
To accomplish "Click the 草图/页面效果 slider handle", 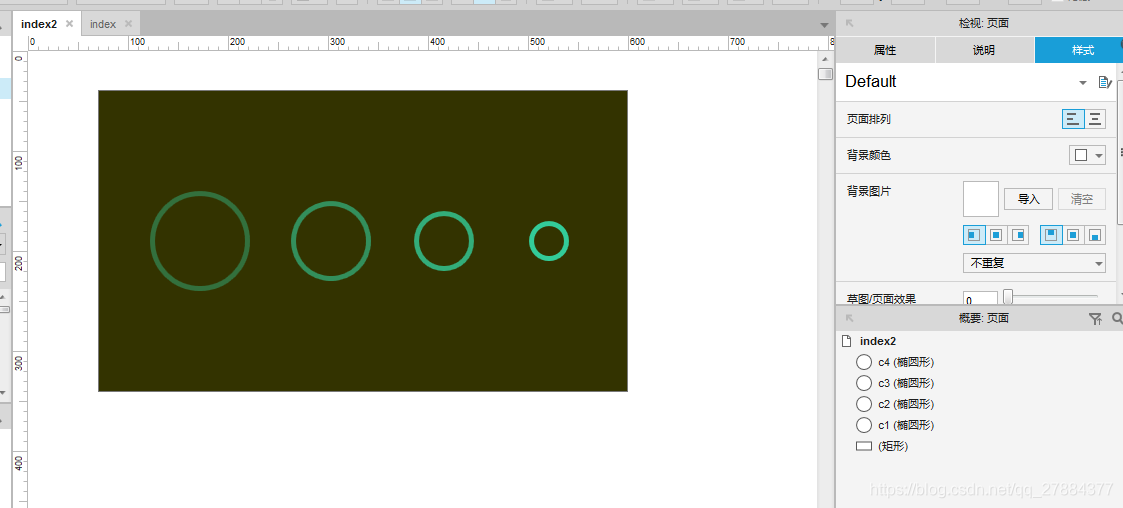I will 1008,296.
